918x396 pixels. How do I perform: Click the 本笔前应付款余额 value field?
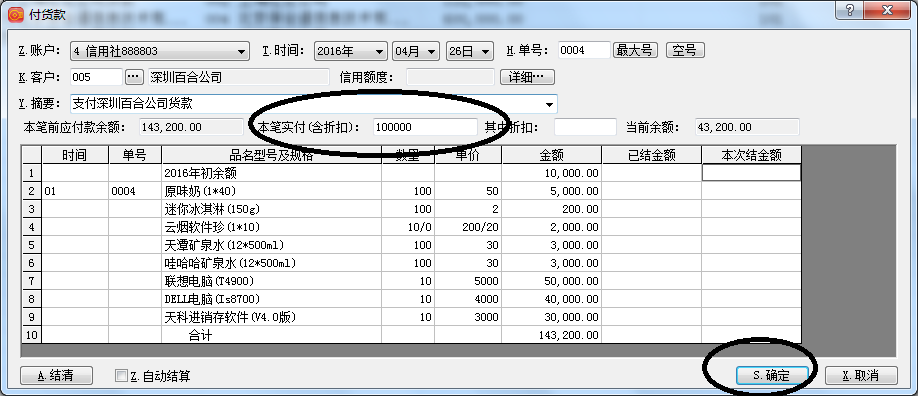[191, 127]
